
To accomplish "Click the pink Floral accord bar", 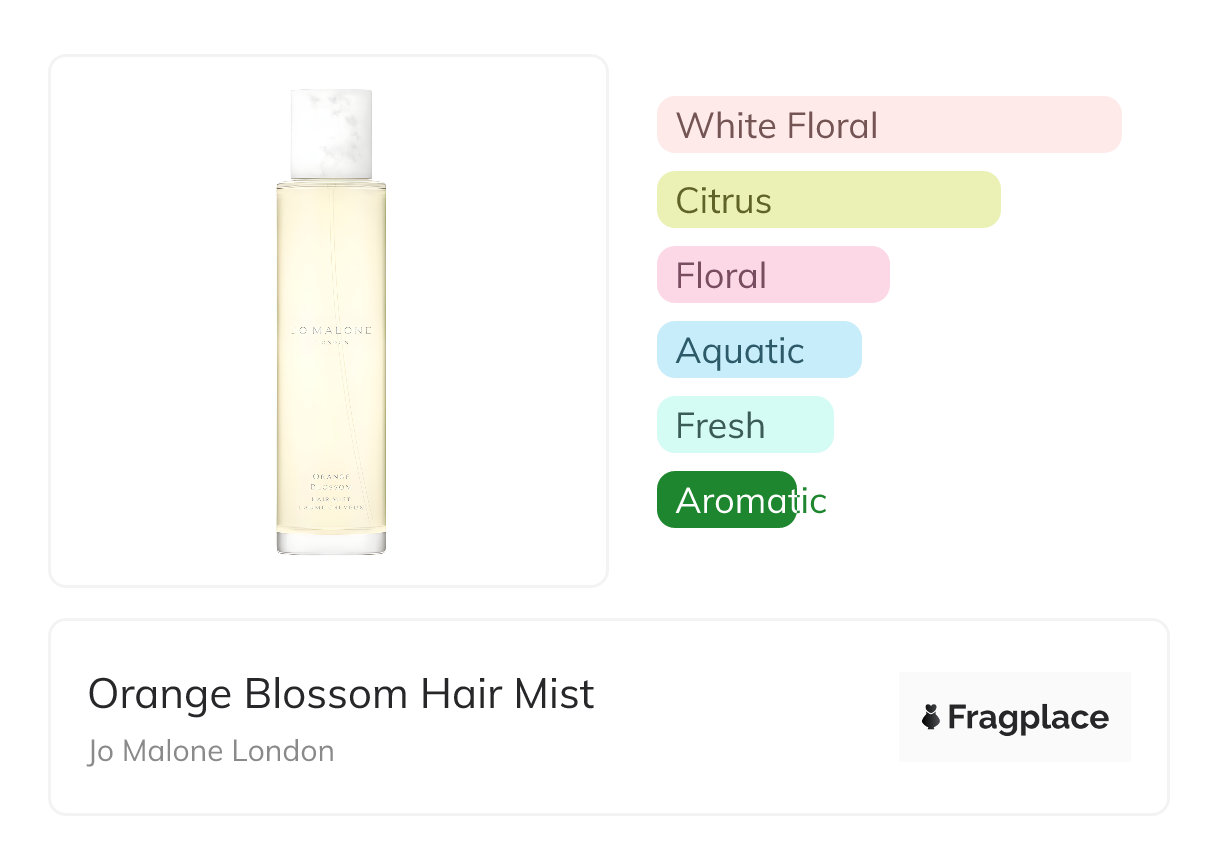I will [x=772, y=275].
